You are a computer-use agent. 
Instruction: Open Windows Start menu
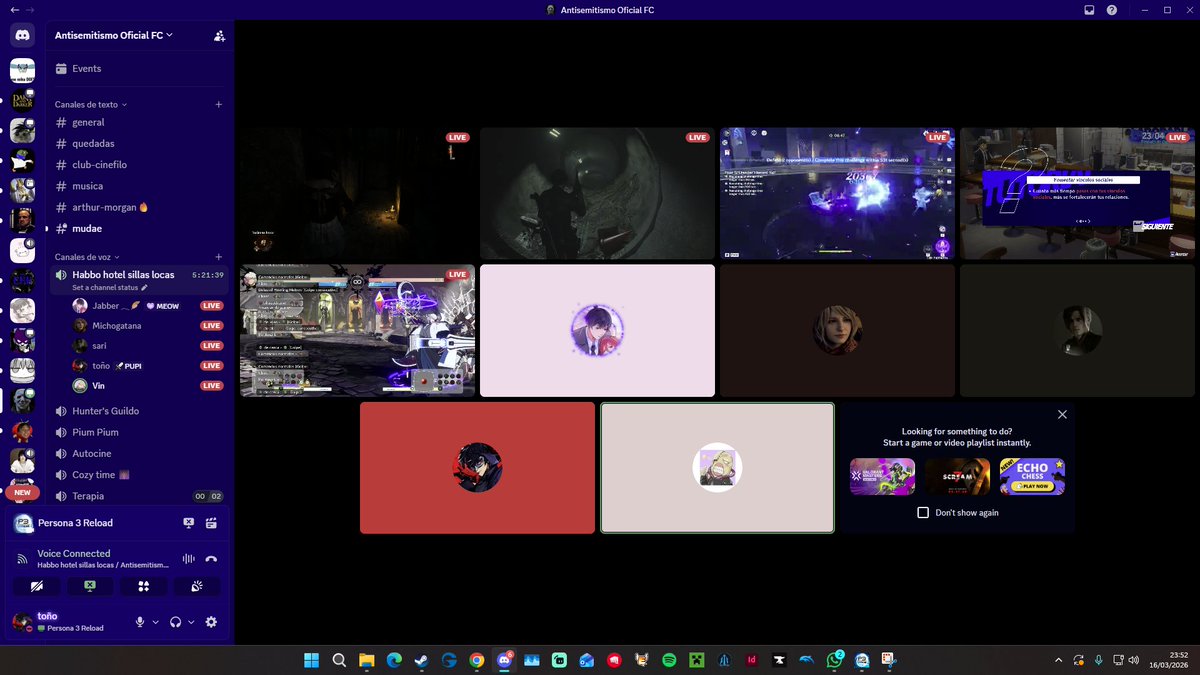(x=311, y=660)
